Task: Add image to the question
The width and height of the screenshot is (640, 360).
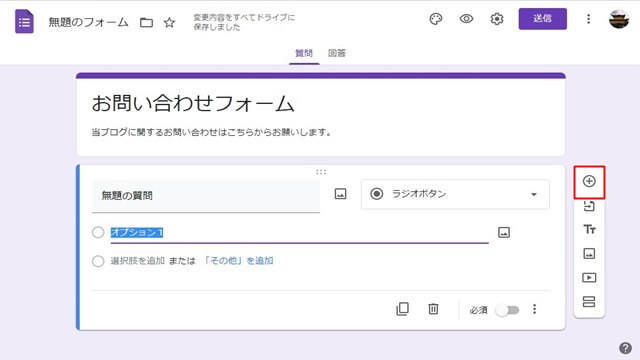Action: (x=340, y=193)
